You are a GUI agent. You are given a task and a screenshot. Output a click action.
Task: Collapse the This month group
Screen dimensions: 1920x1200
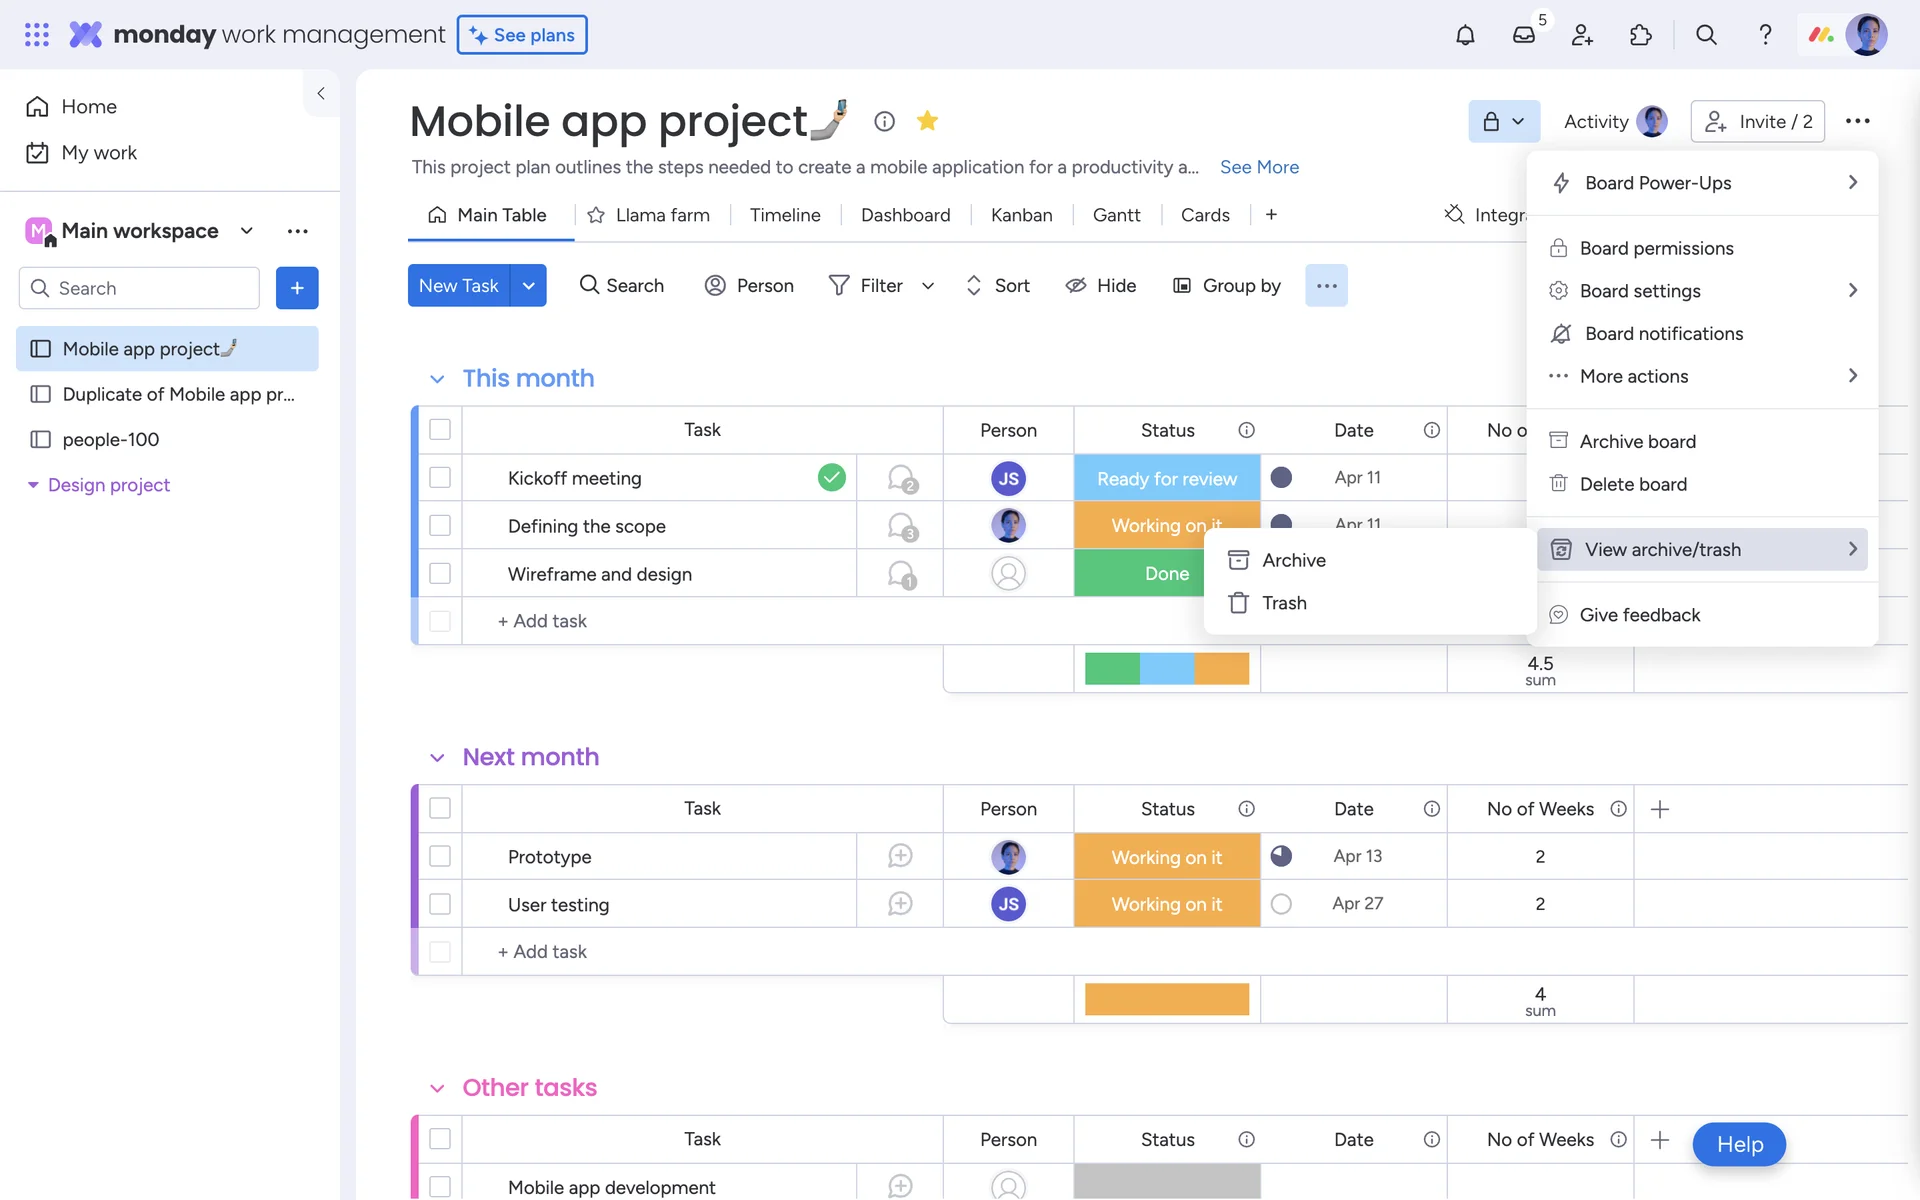(437, 379)
